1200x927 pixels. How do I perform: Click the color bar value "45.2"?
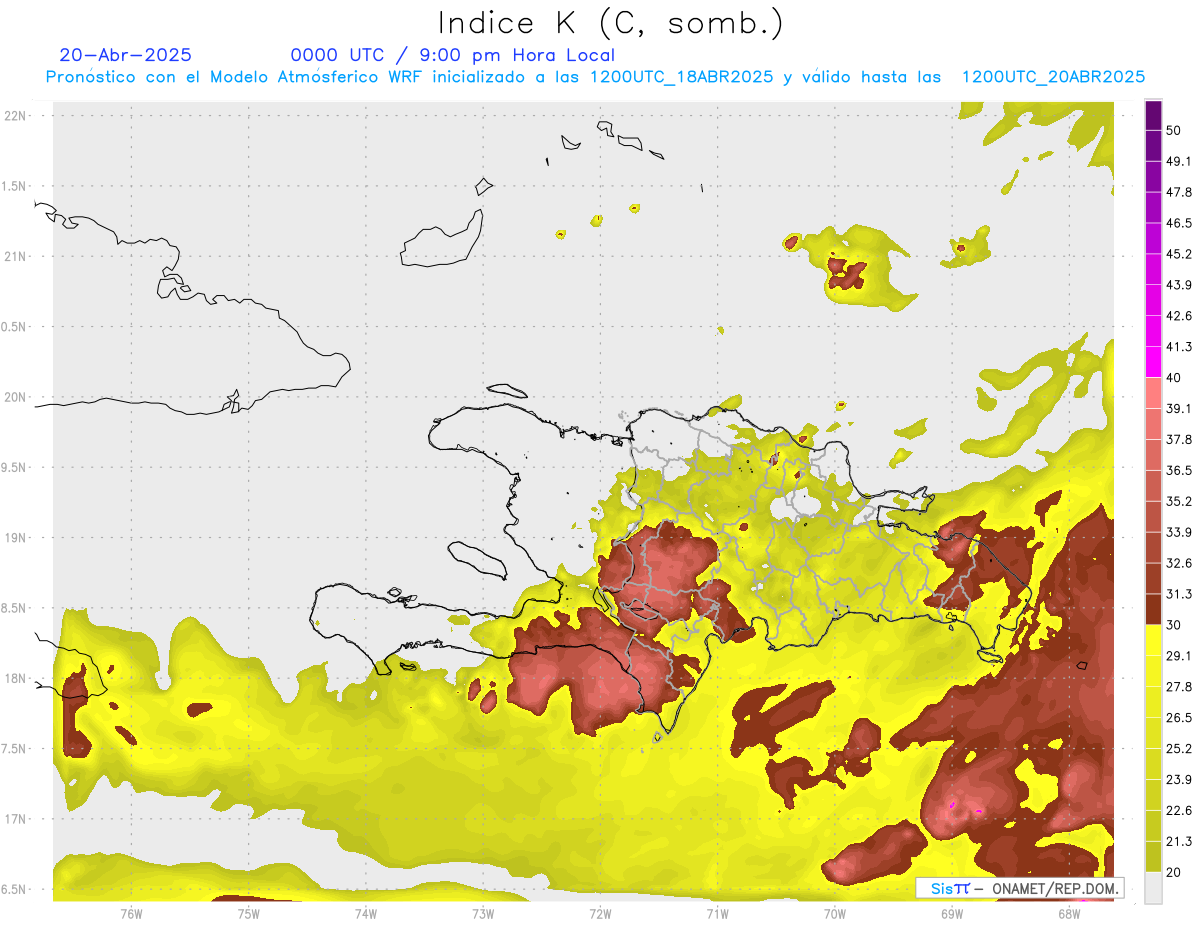pyautogui.click(x=1179, y=254)
